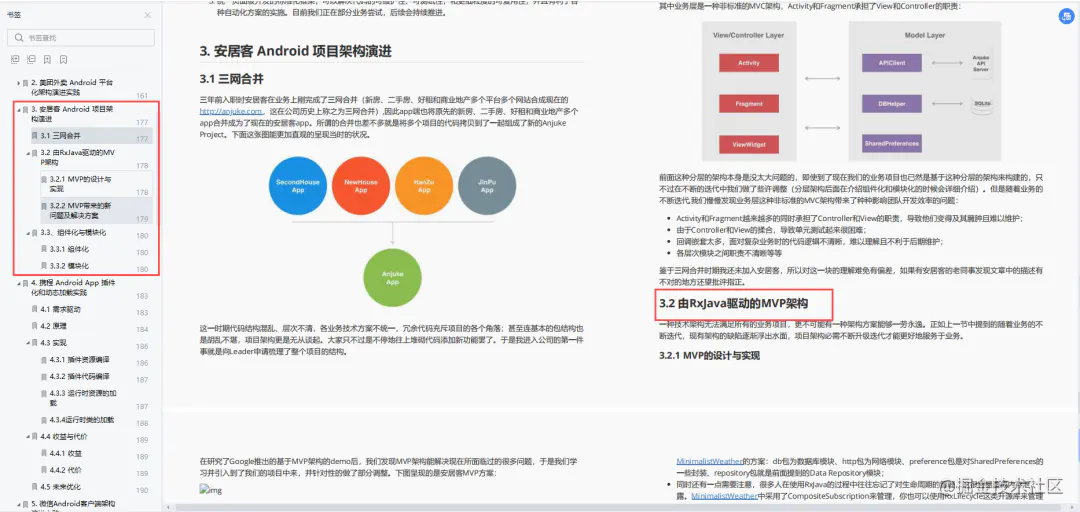Open first MinimalistWeather link before 的方案
Image resolution: width=1080 pixels, height=512 pixels.
point(709,462)
